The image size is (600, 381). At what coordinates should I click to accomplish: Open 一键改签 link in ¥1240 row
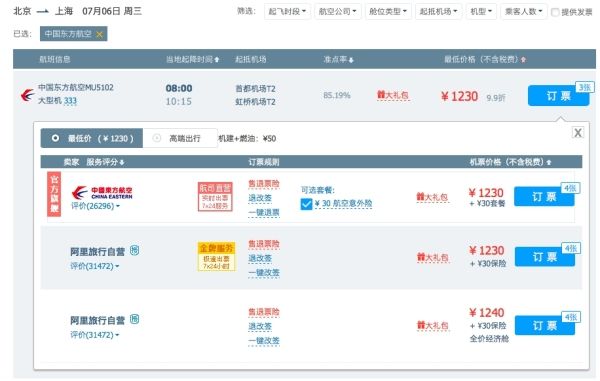[264, 340]
